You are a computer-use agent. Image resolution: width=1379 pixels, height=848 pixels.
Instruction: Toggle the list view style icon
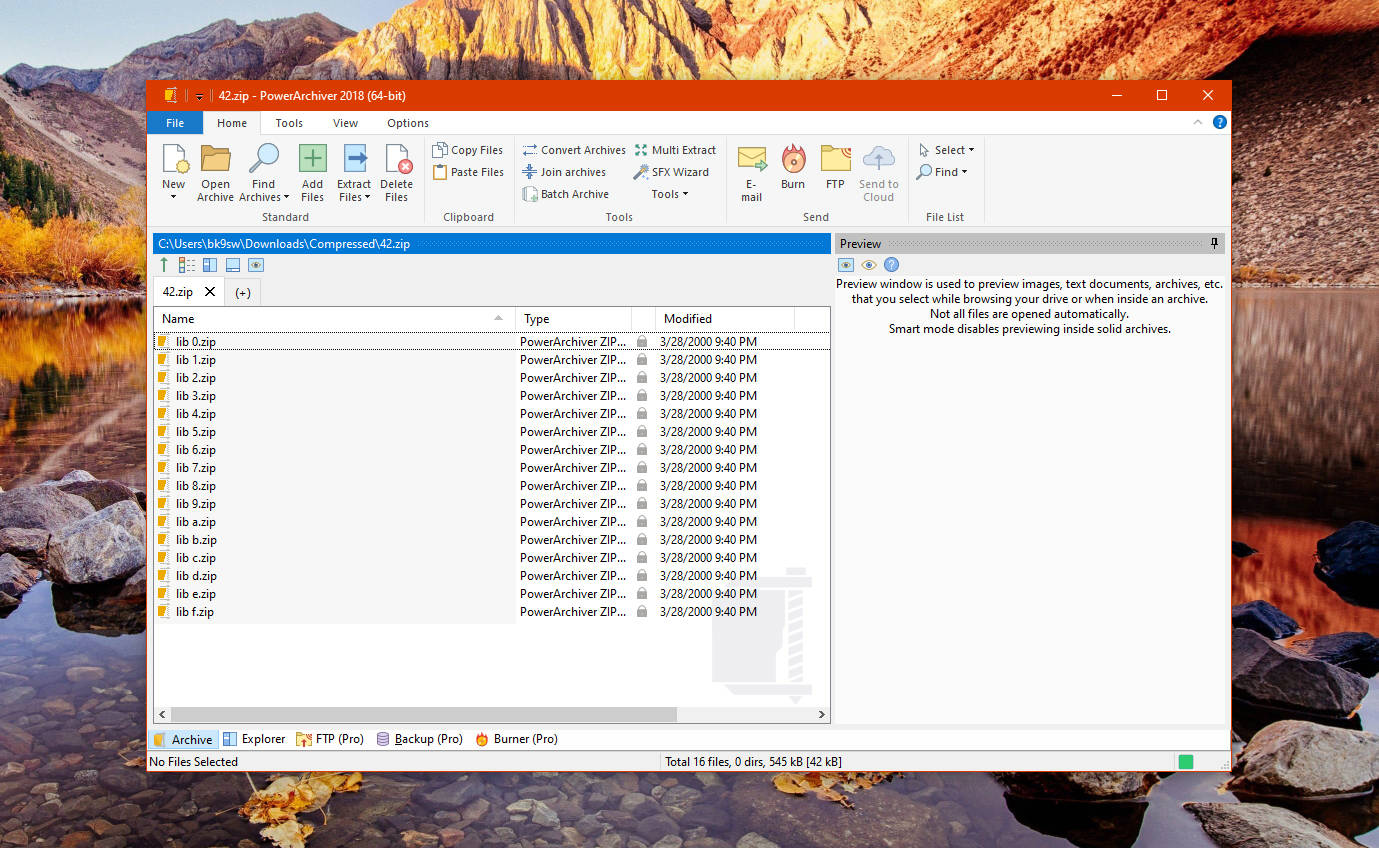click(187, 265)
